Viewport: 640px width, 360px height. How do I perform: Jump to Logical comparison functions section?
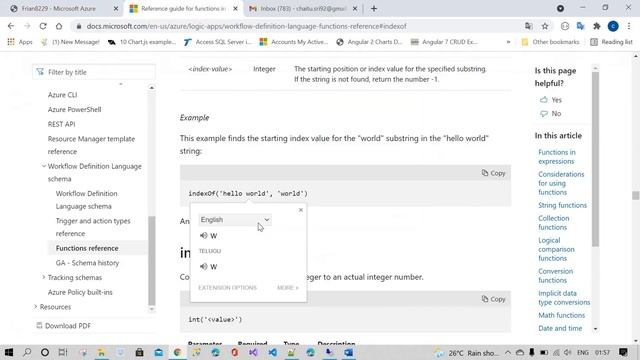tap(556, 249)
